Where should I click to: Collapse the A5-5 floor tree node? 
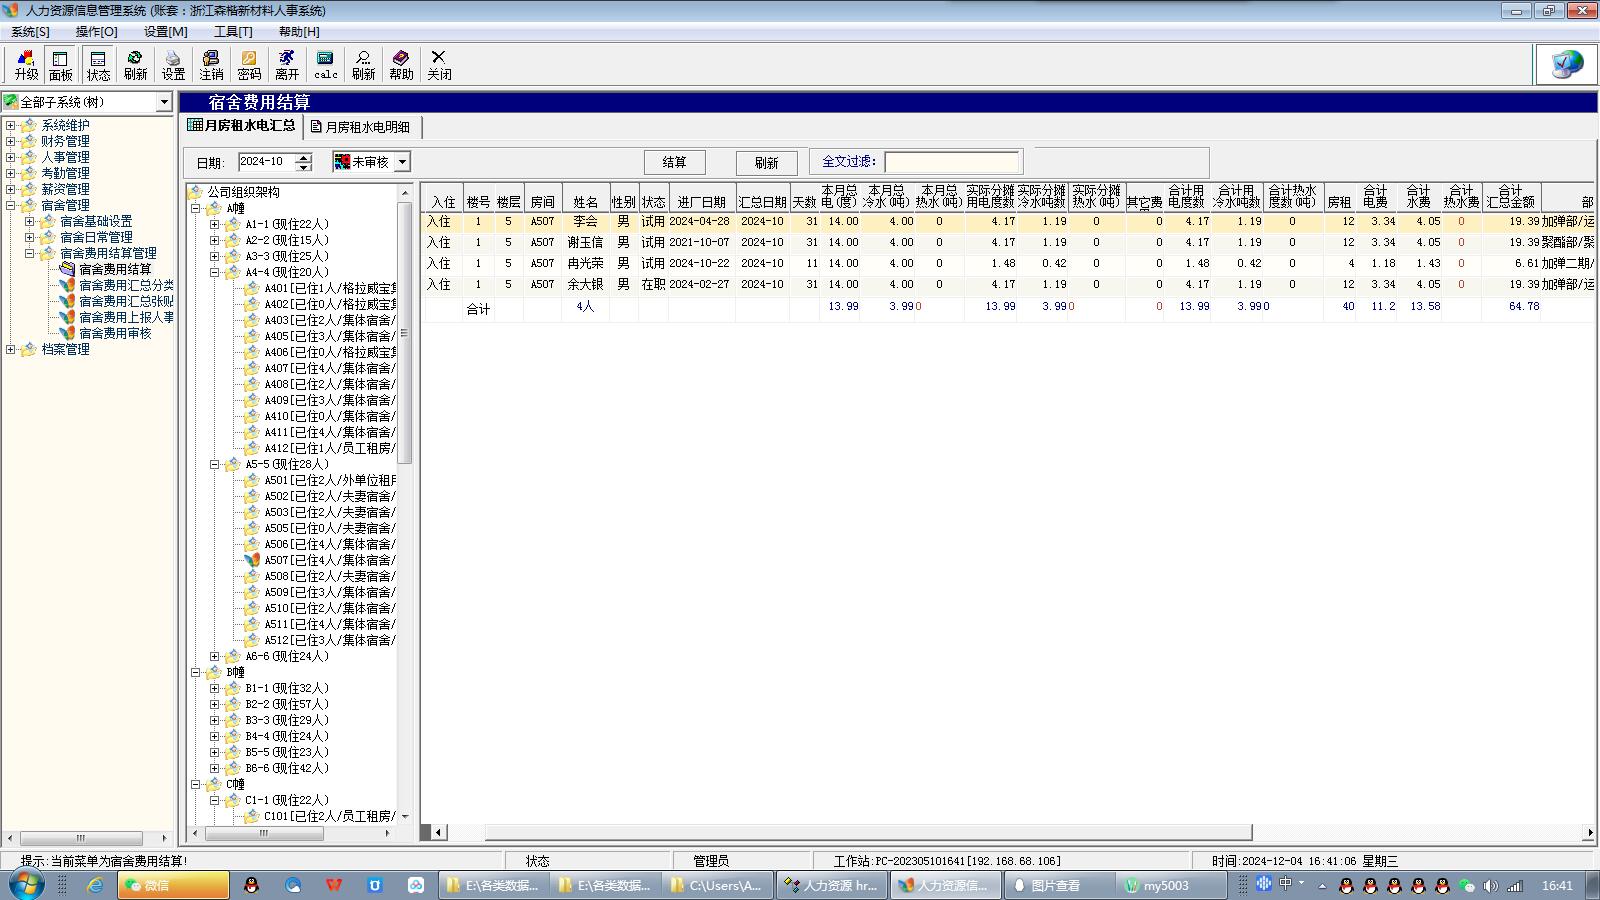point(214,464)
